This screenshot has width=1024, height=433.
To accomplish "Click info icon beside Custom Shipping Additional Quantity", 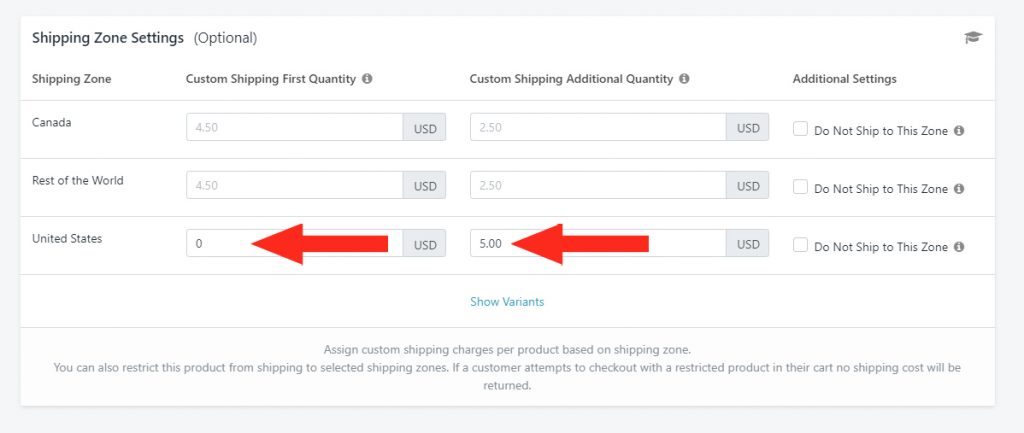I will coord(684,78).
